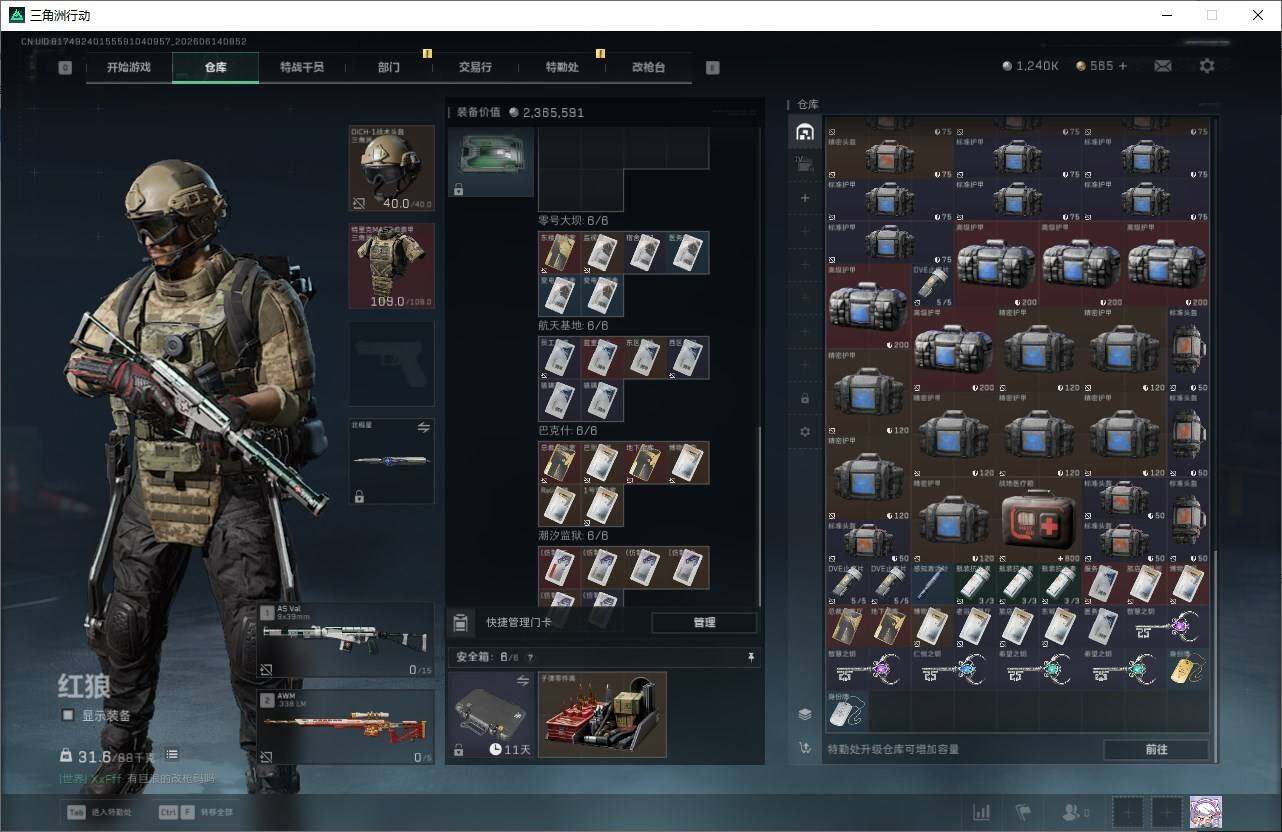
Task: Click the warehouse sidebar gear icon
Action: point(804,431)
